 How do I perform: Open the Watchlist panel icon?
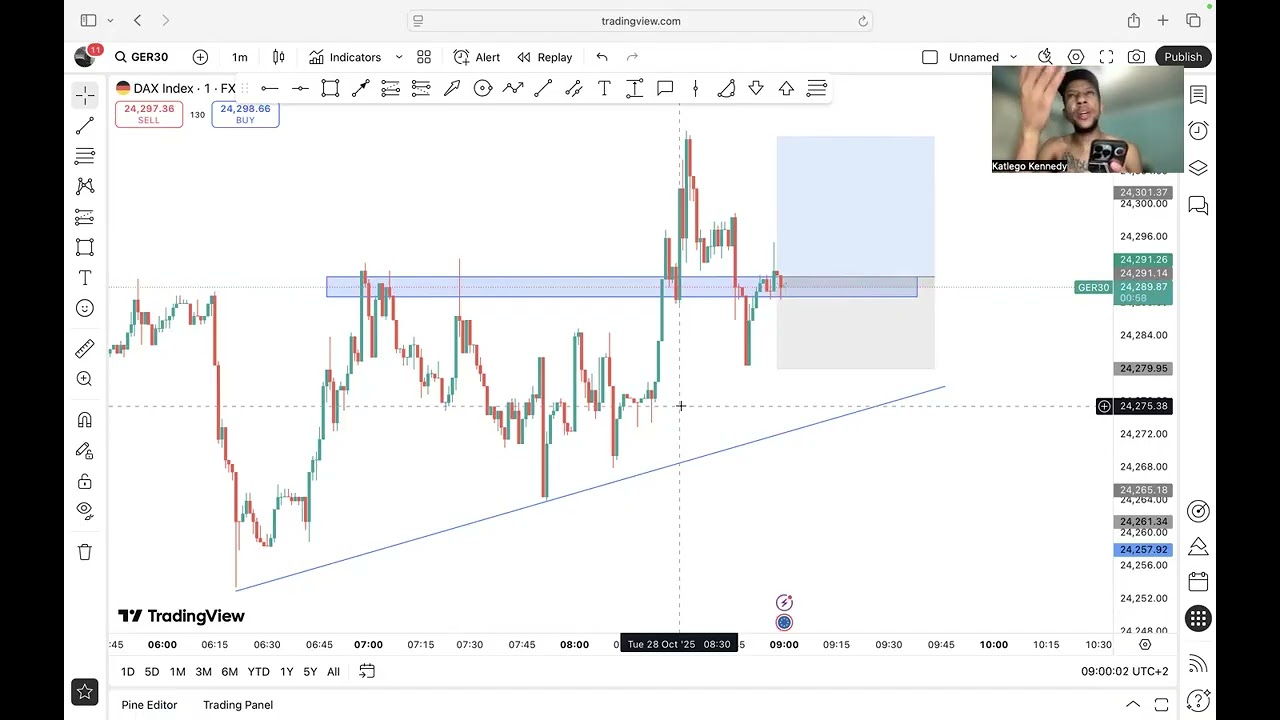tap(1198, 95)
